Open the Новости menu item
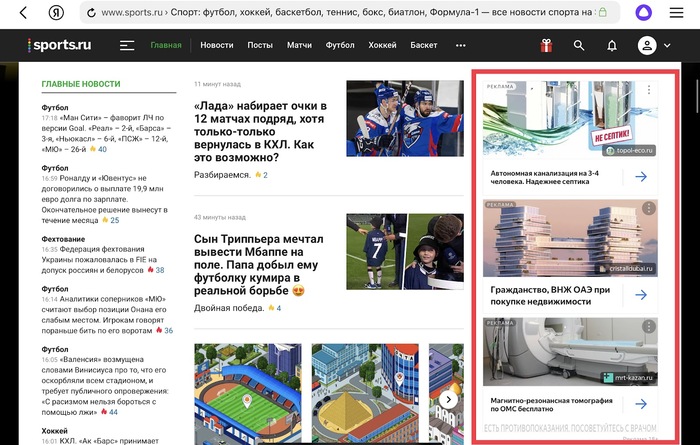 pos(217,45)
